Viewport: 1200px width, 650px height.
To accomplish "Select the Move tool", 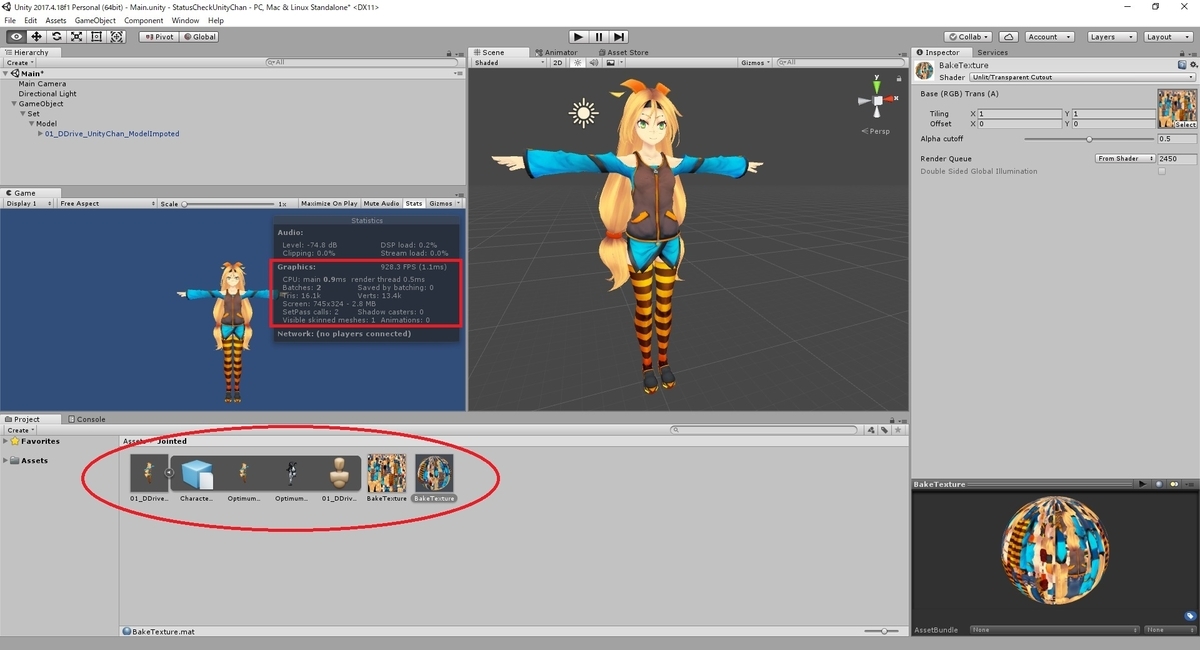I will click(x=36, y=37).
